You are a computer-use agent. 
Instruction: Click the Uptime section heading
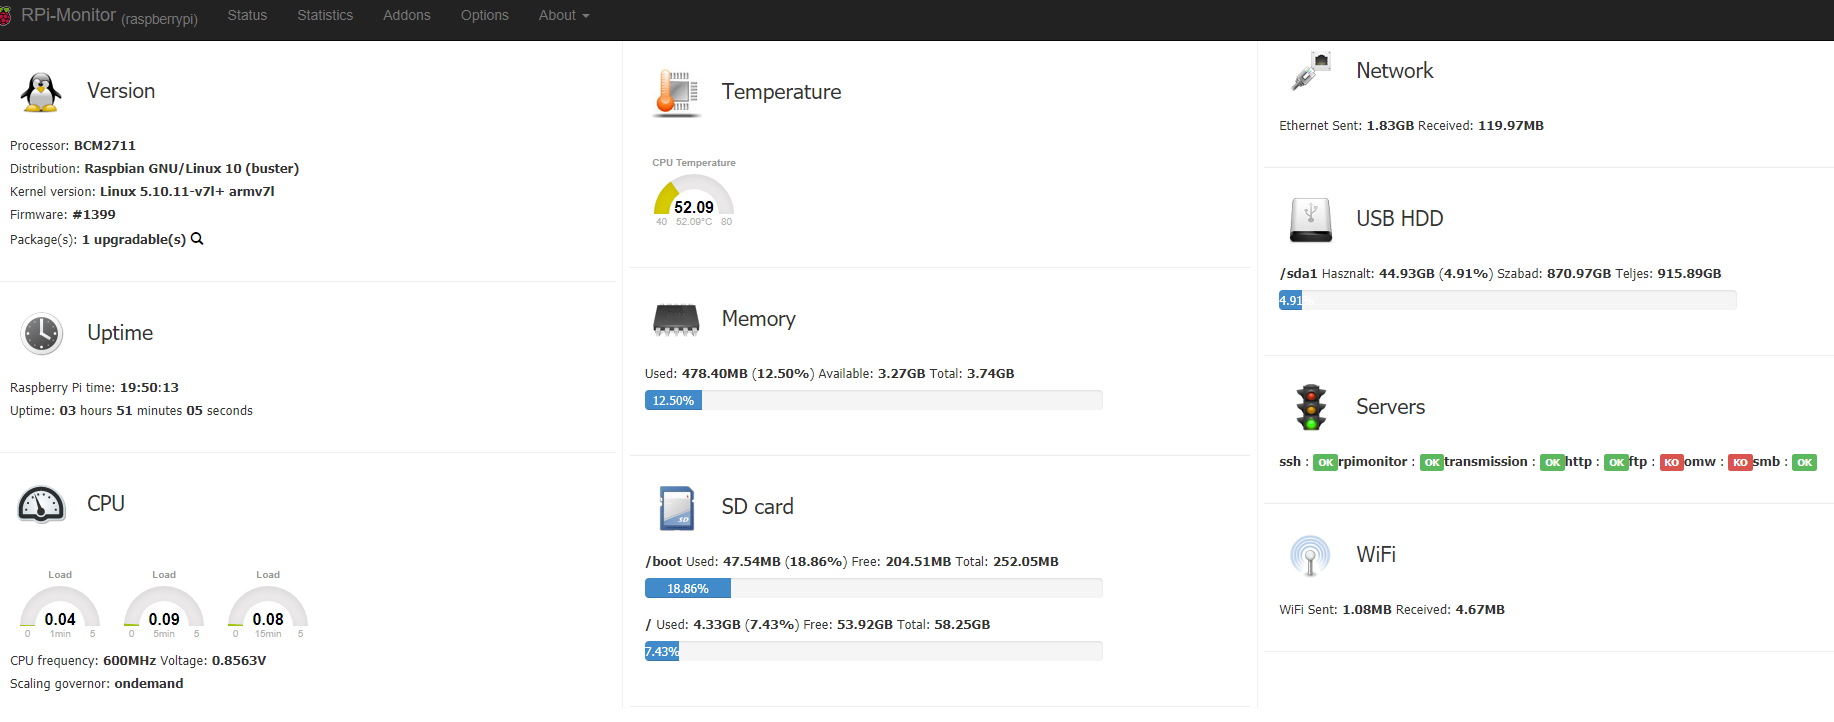tap(120, 333)
